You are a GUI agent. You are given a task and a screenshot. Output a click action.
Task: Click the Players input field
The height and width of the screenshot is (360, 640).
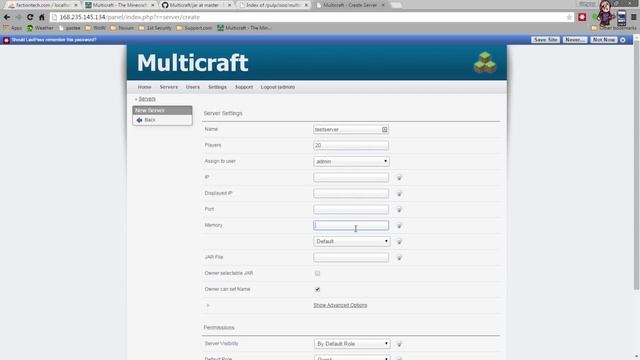[351, 145]
